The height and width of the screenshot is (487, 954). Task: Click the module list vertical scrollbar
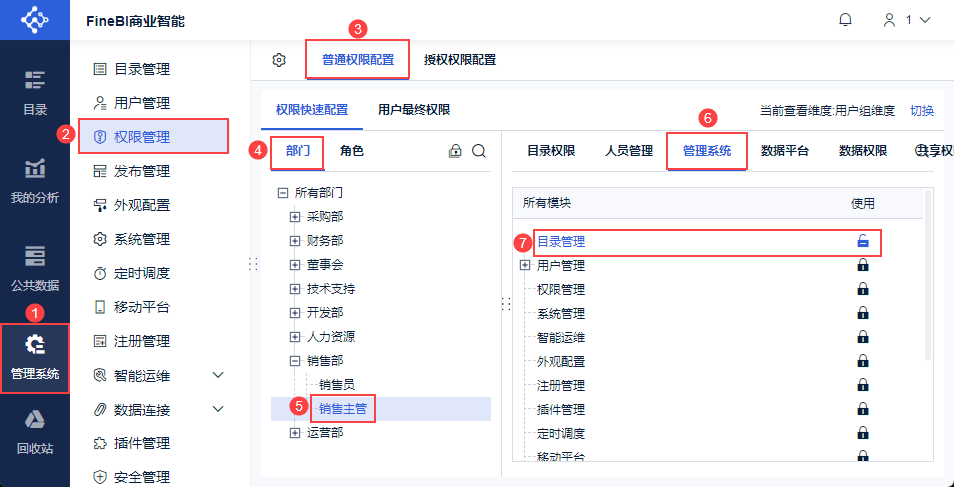927,280
